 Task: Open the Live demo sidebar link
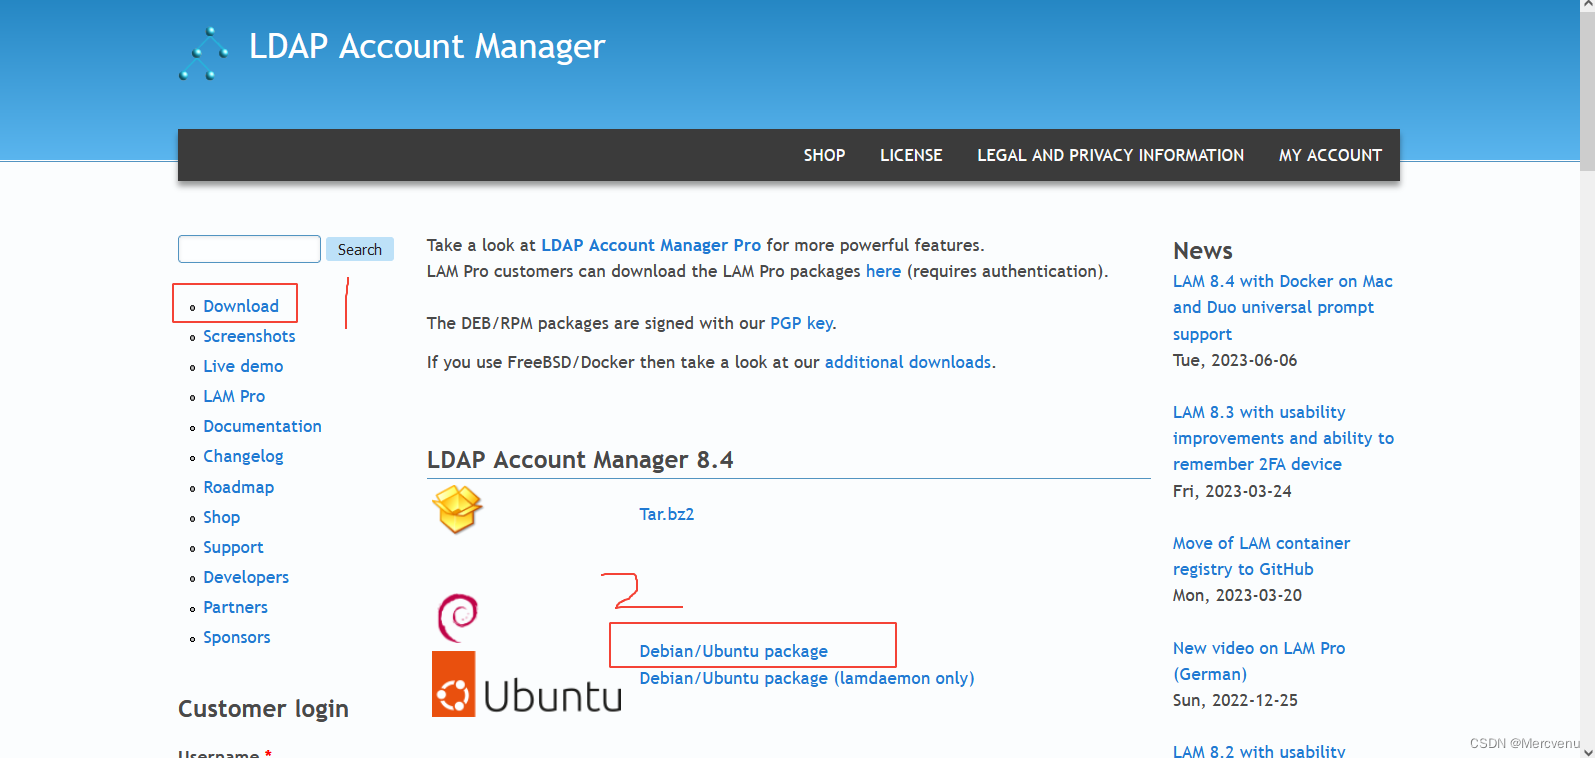(243, 366)
